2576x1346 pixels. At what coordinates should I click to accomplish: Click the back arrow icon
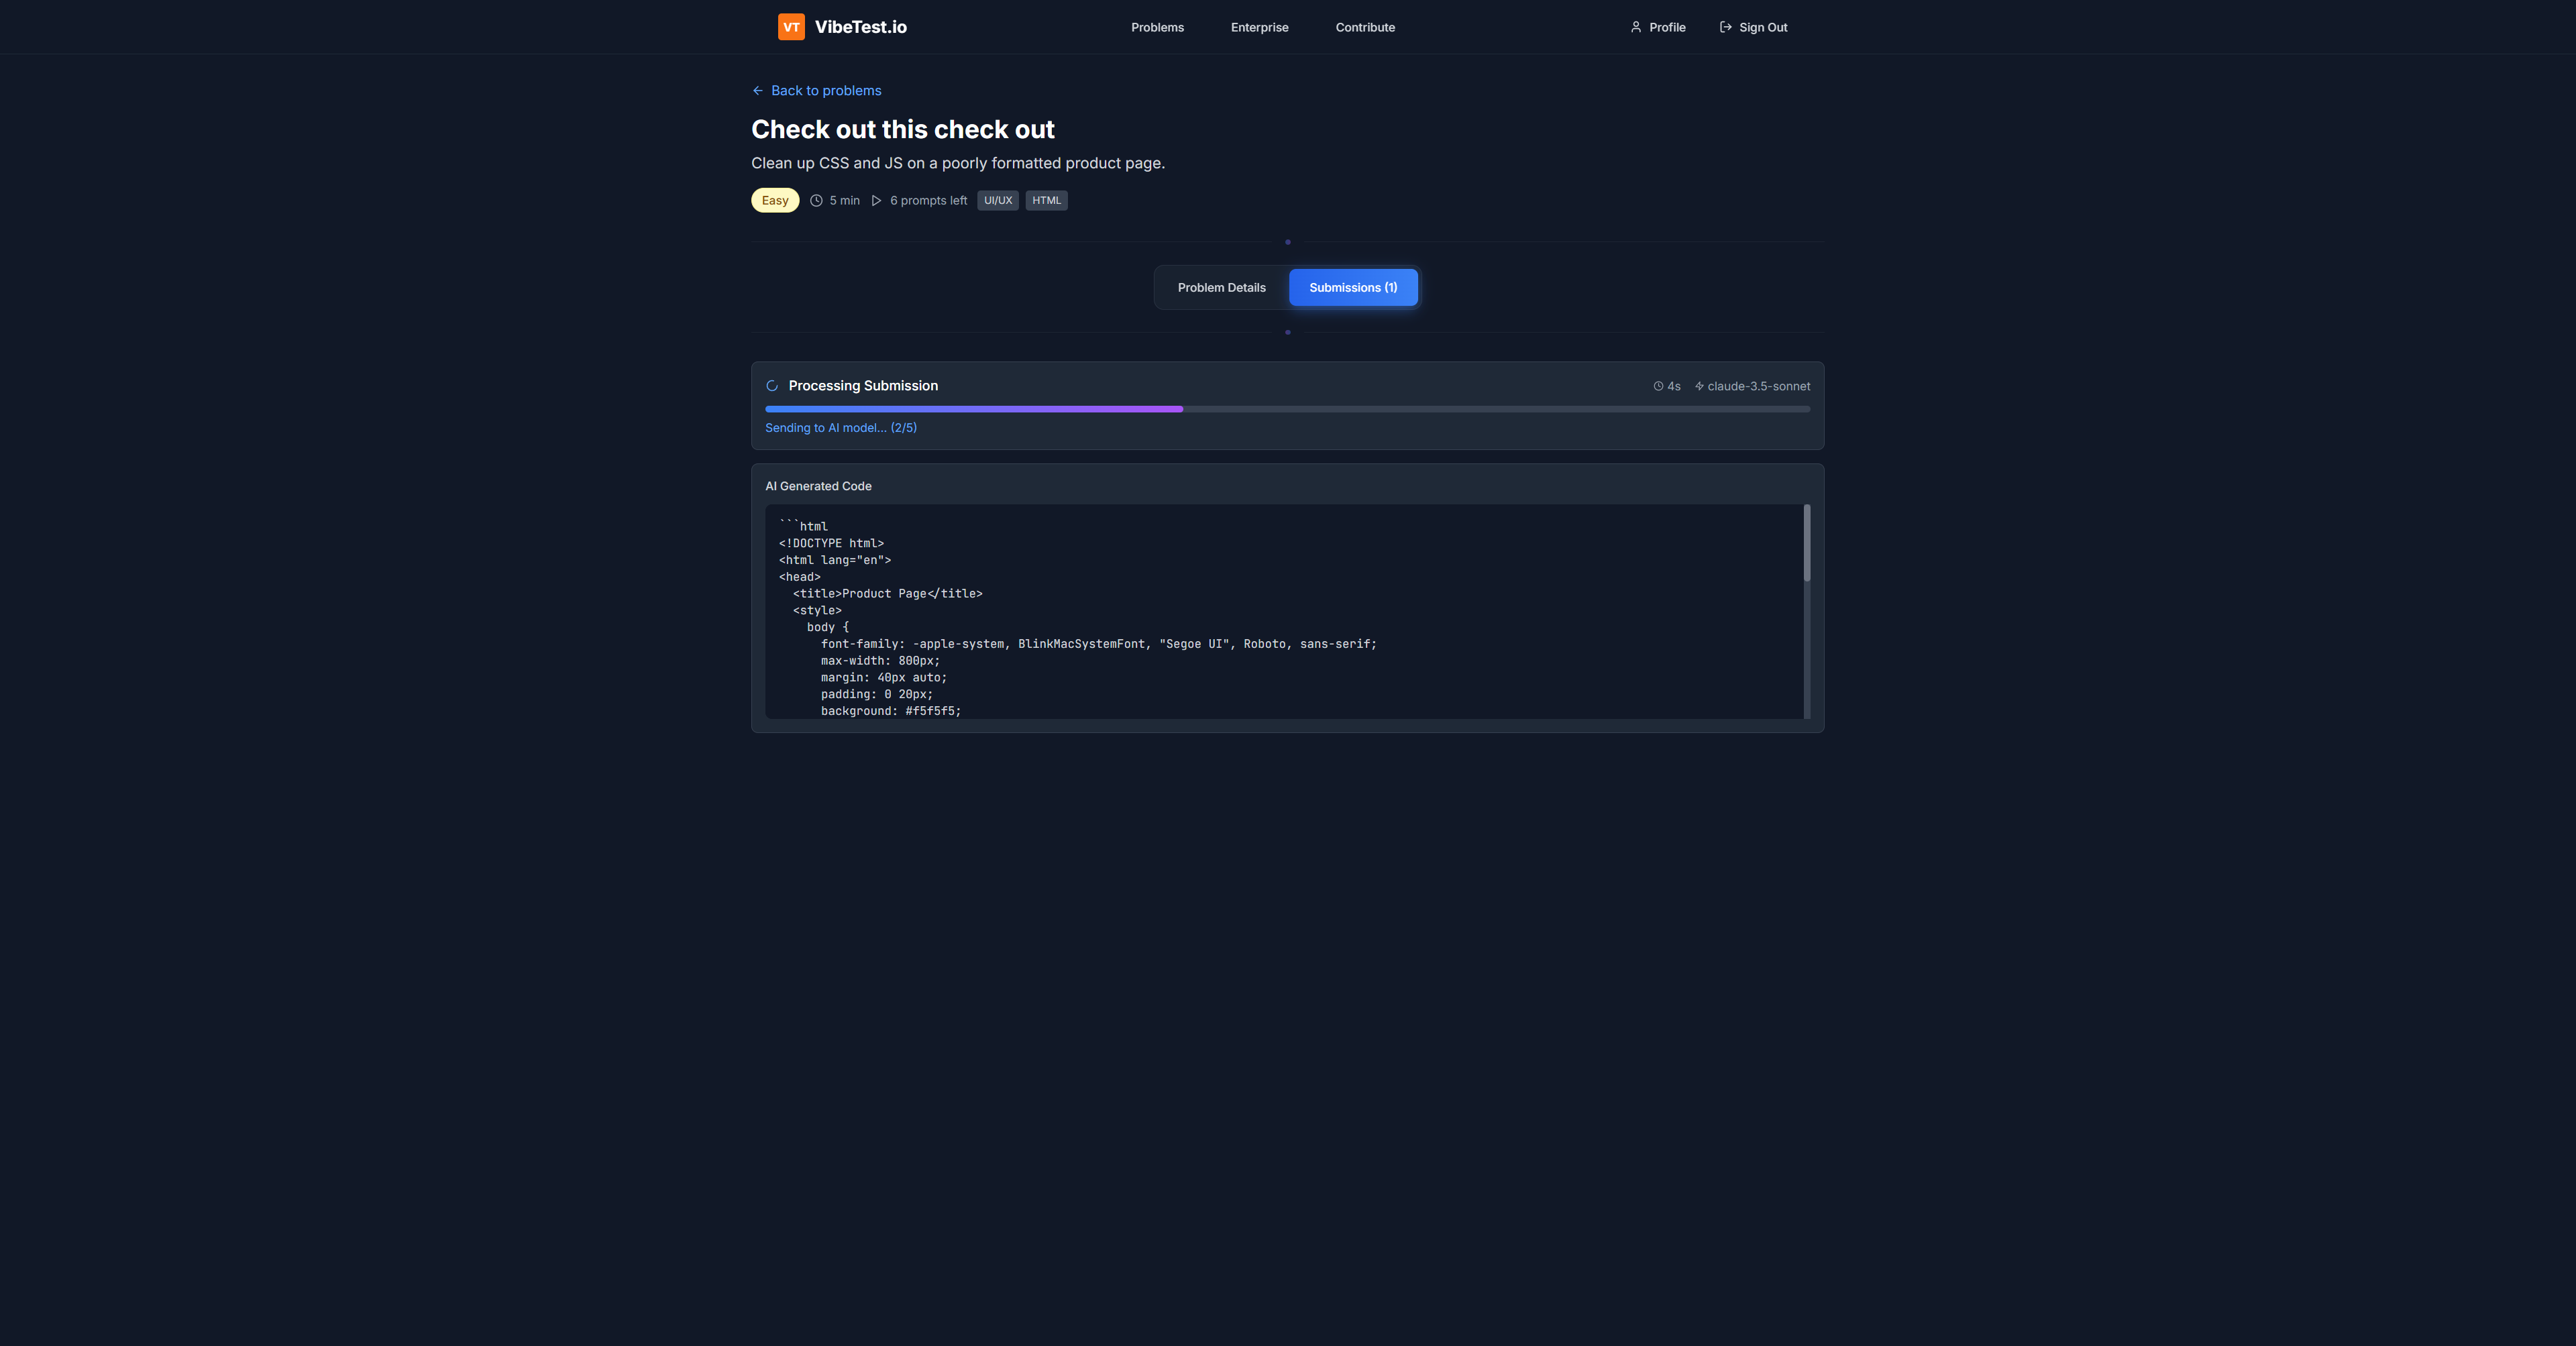tap(758, 91)
